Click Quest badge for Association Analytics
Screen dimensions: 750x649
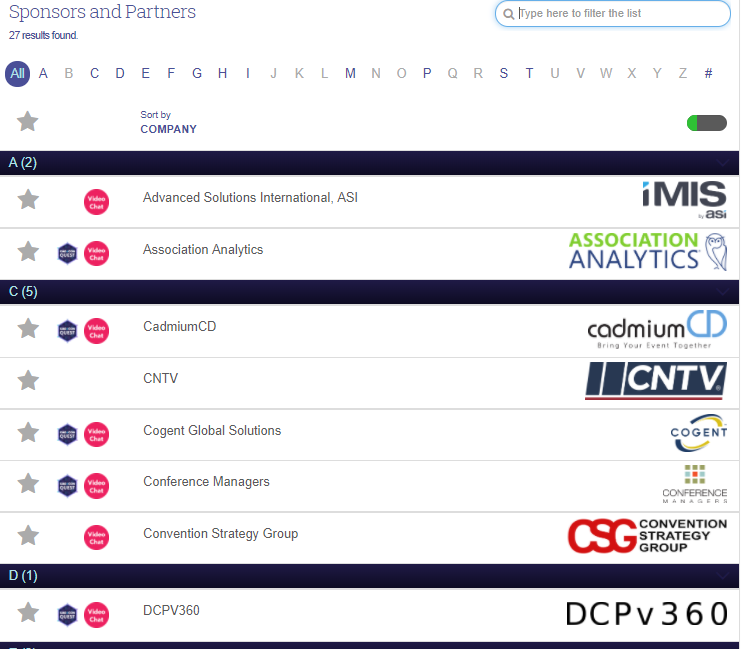67,253
